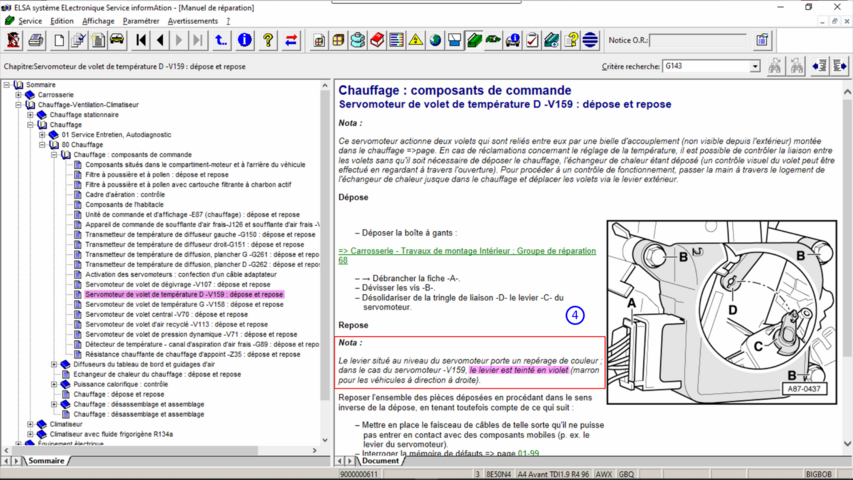Click the red and blue swap arrows icon
The image size is (853, 480).
[291, 40]
